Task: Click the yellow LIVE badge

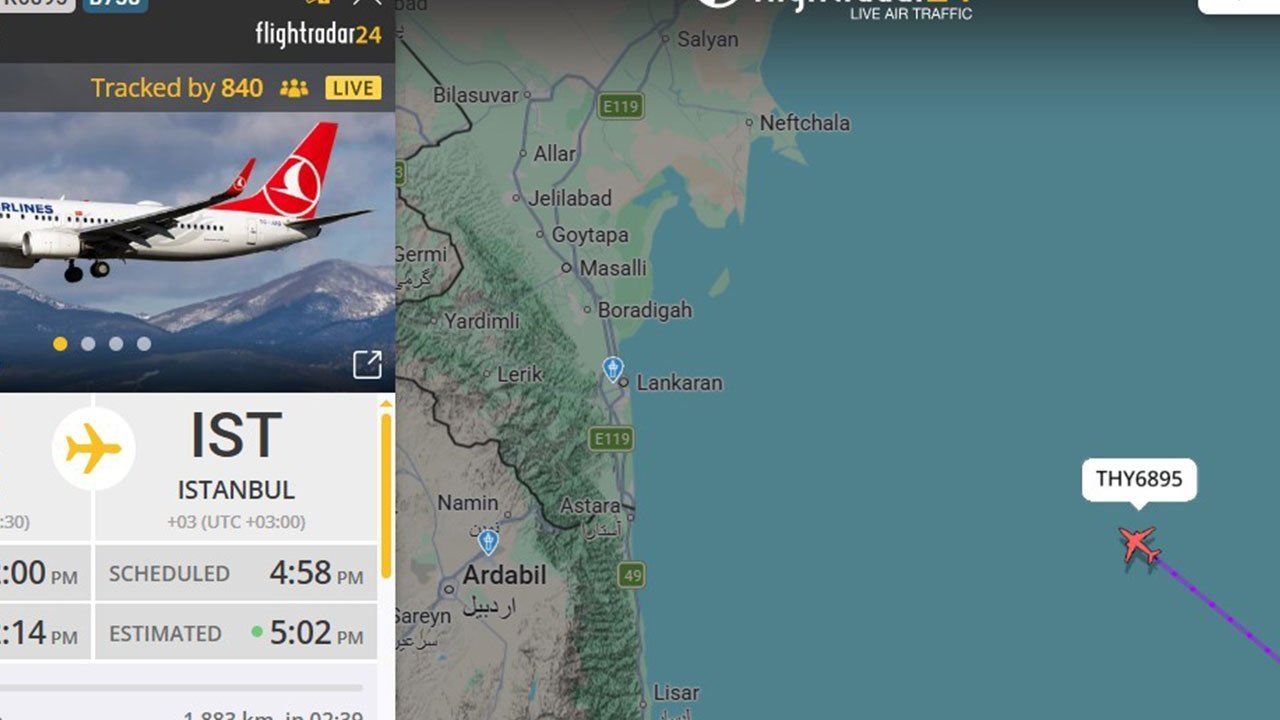Action: point(353,88)
